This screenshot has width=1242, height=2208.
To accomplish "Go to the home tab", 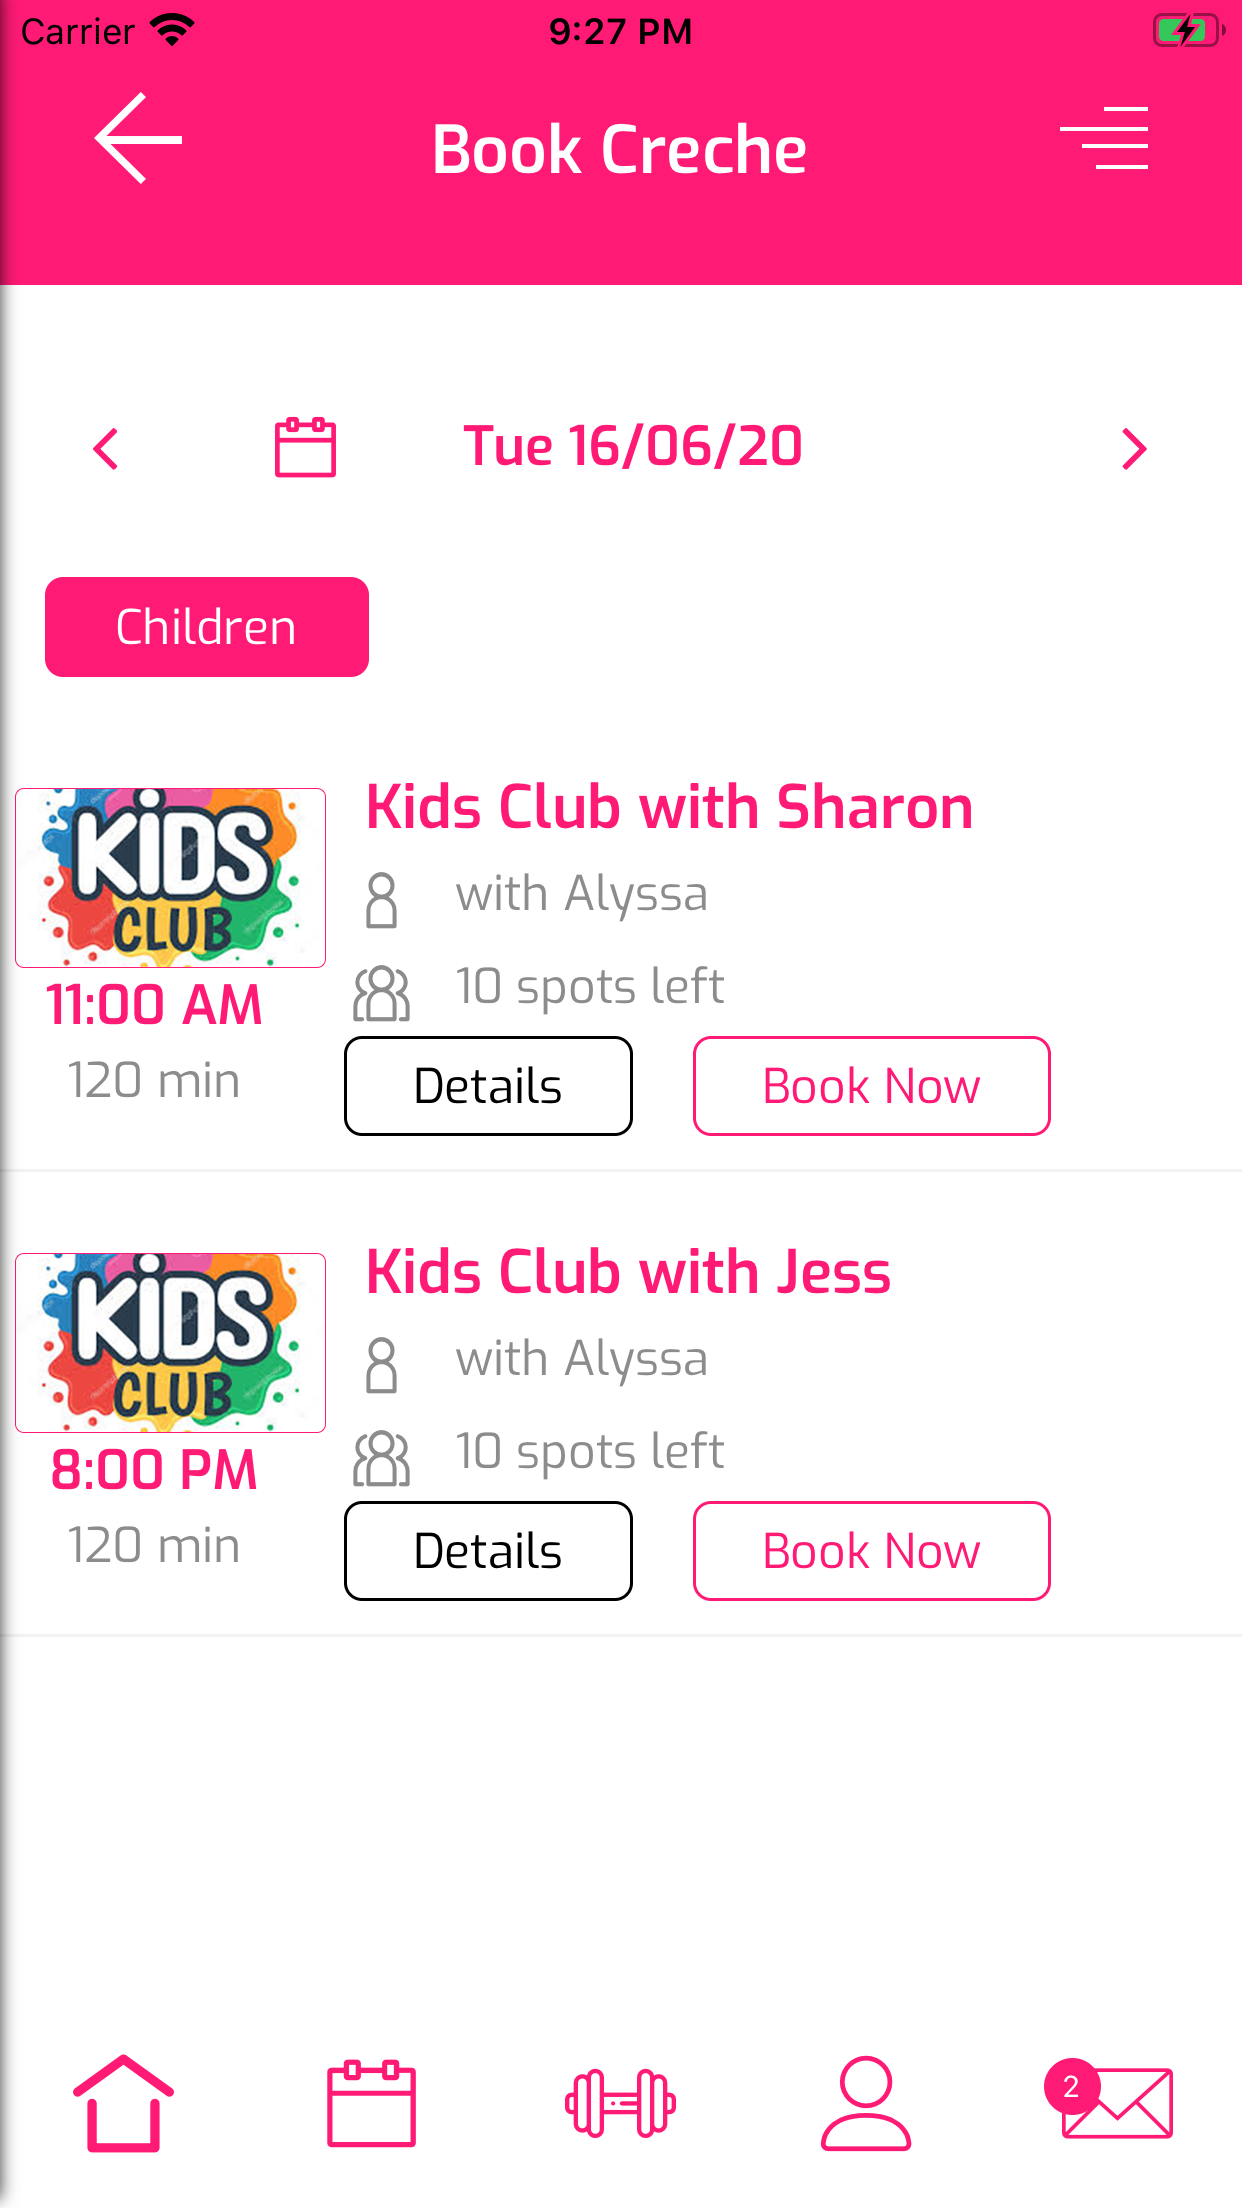I will point(123,2102).
